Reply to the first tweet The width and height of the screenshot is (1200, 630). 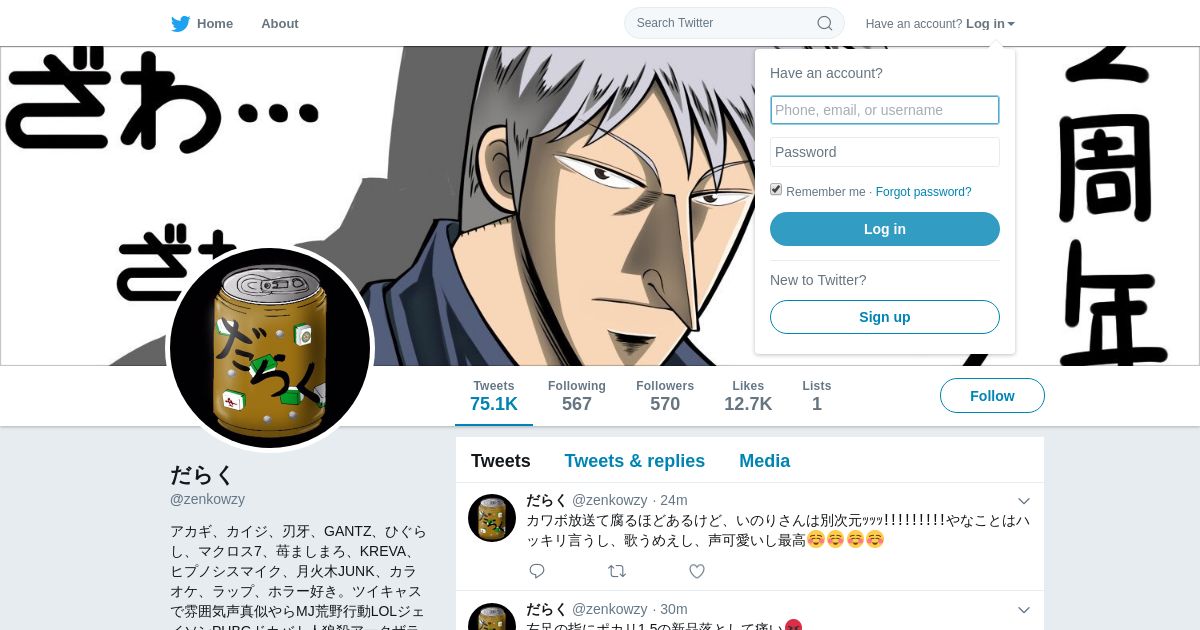tap(537, 571)
